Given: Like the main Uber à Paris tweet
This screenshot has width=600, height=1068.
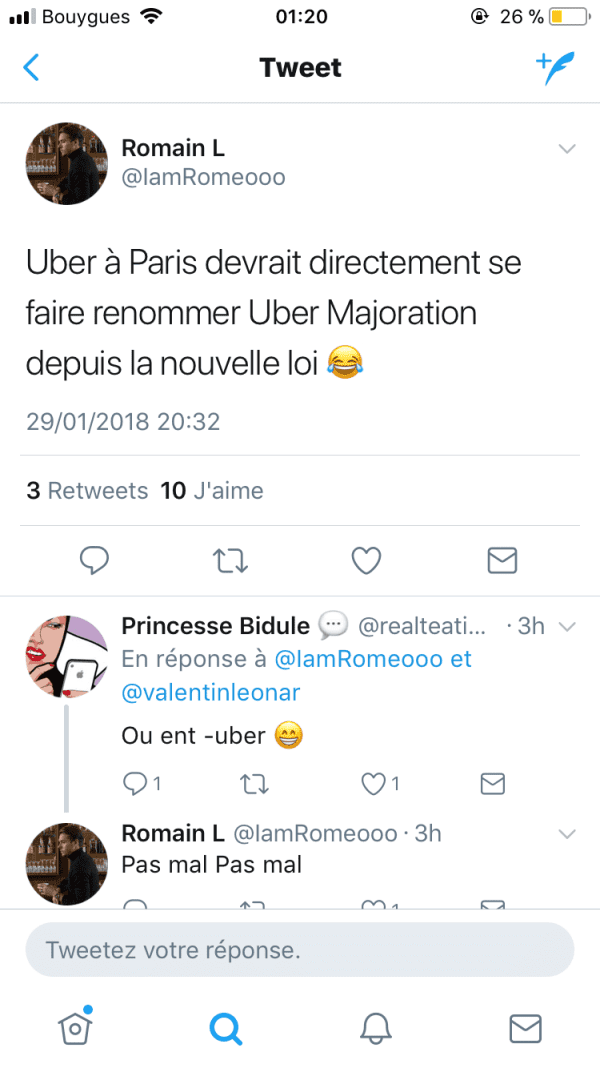Looking at the screenshot, I should 366,561.
